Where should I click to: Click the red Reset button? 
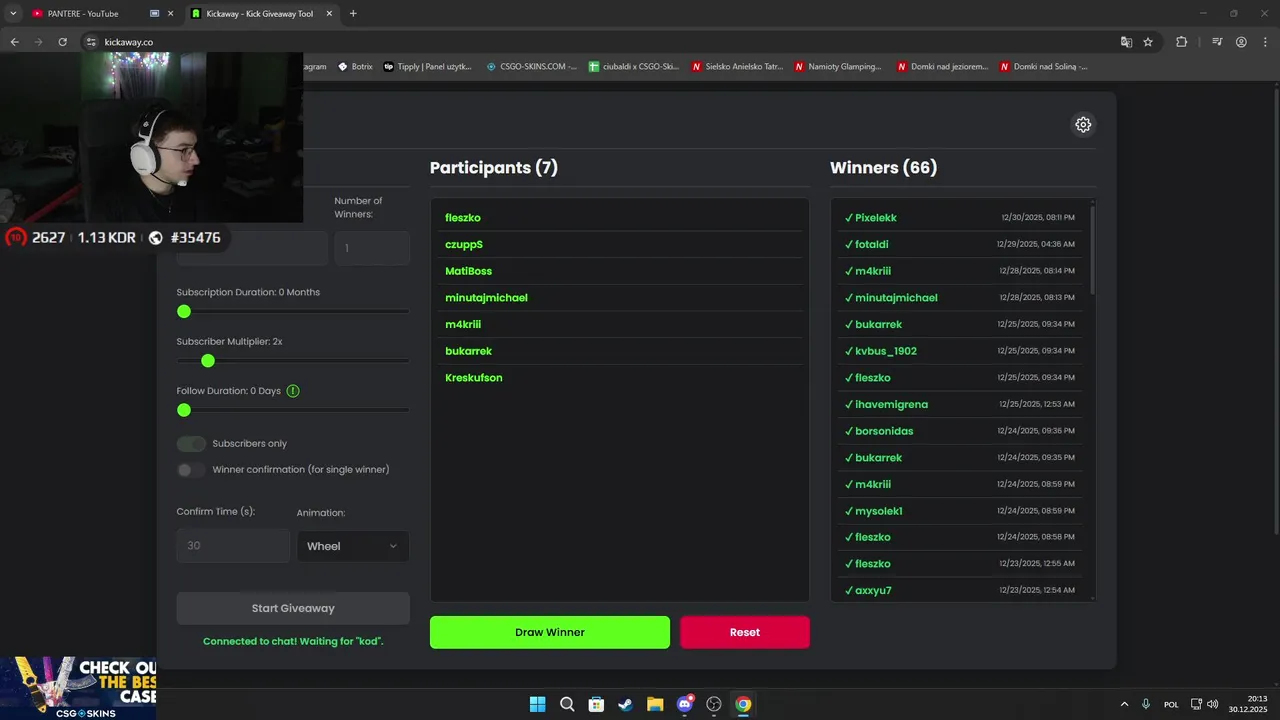(x=745, y=632)
